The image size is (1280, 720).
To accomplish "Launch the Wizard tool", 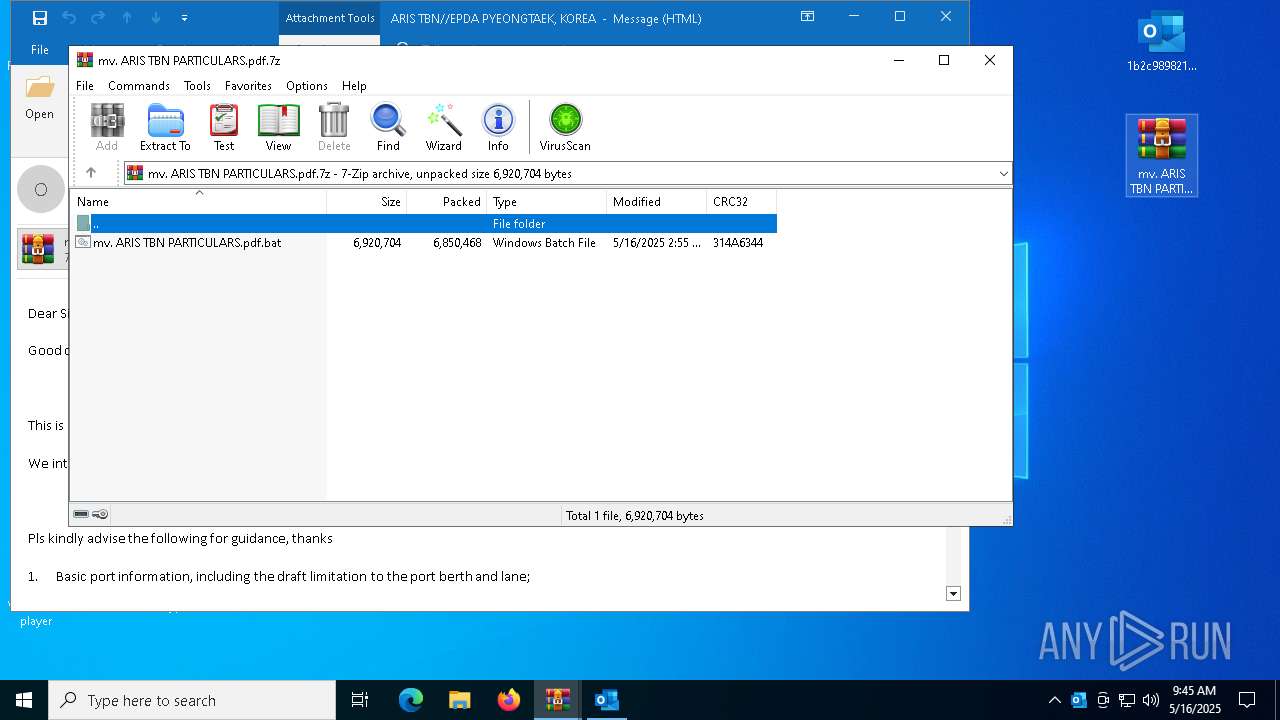I will tap(443, 127).
